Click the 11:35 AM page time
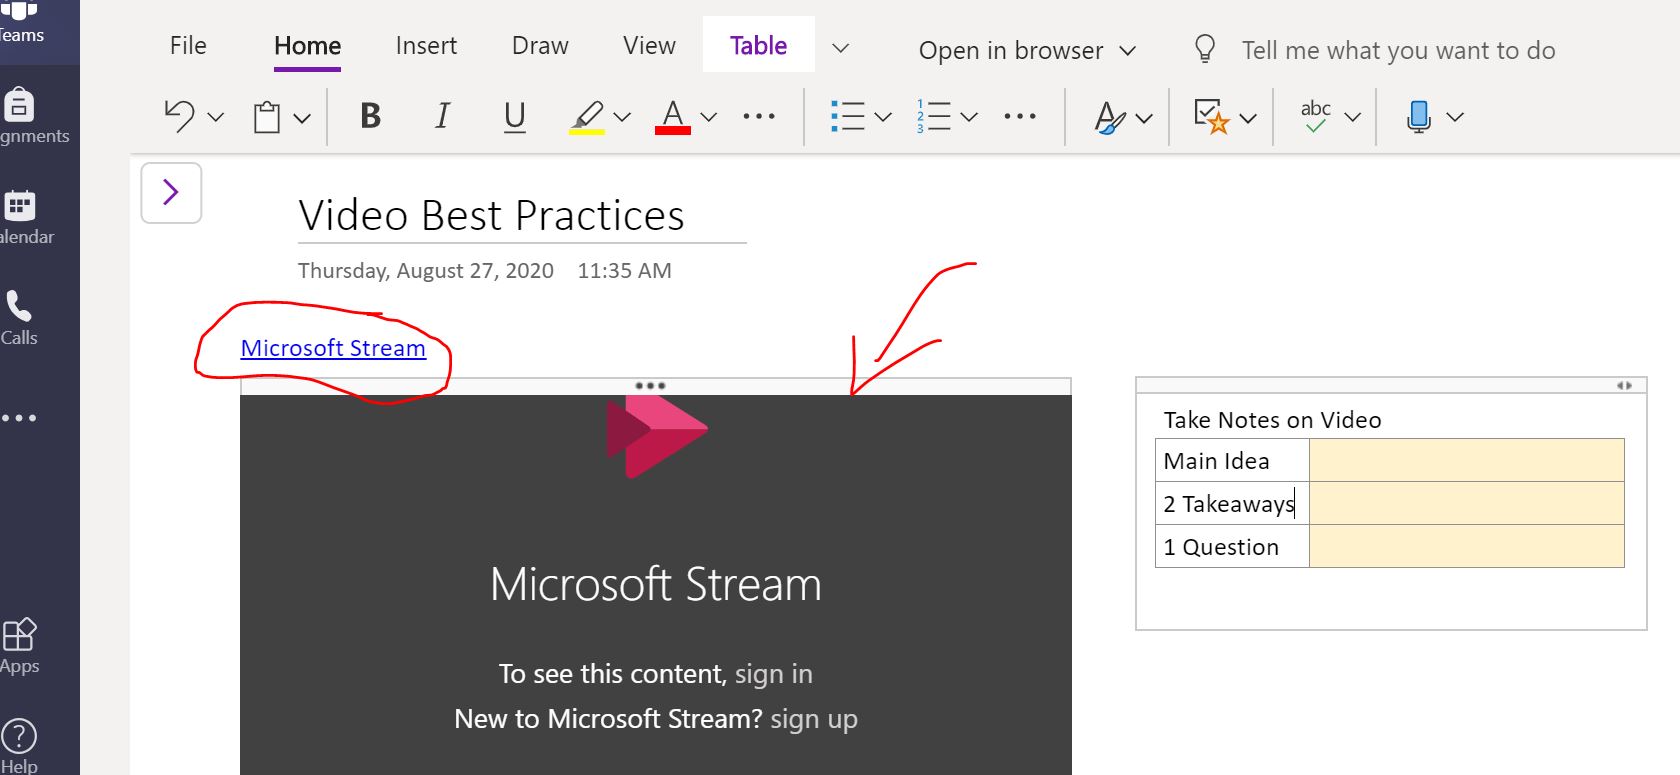The image size is (1680, 775). point(624,270)
